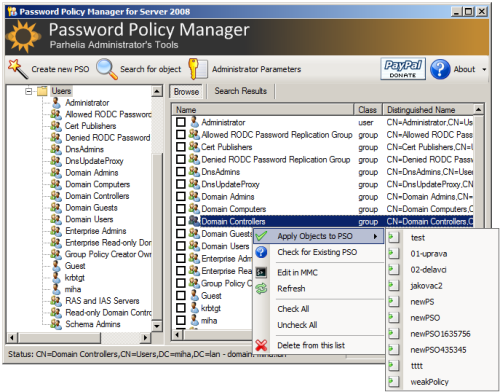The image size is (500, 392).
Task: Click the Edit in MMC console icon
Action: (x=261, y=272)
